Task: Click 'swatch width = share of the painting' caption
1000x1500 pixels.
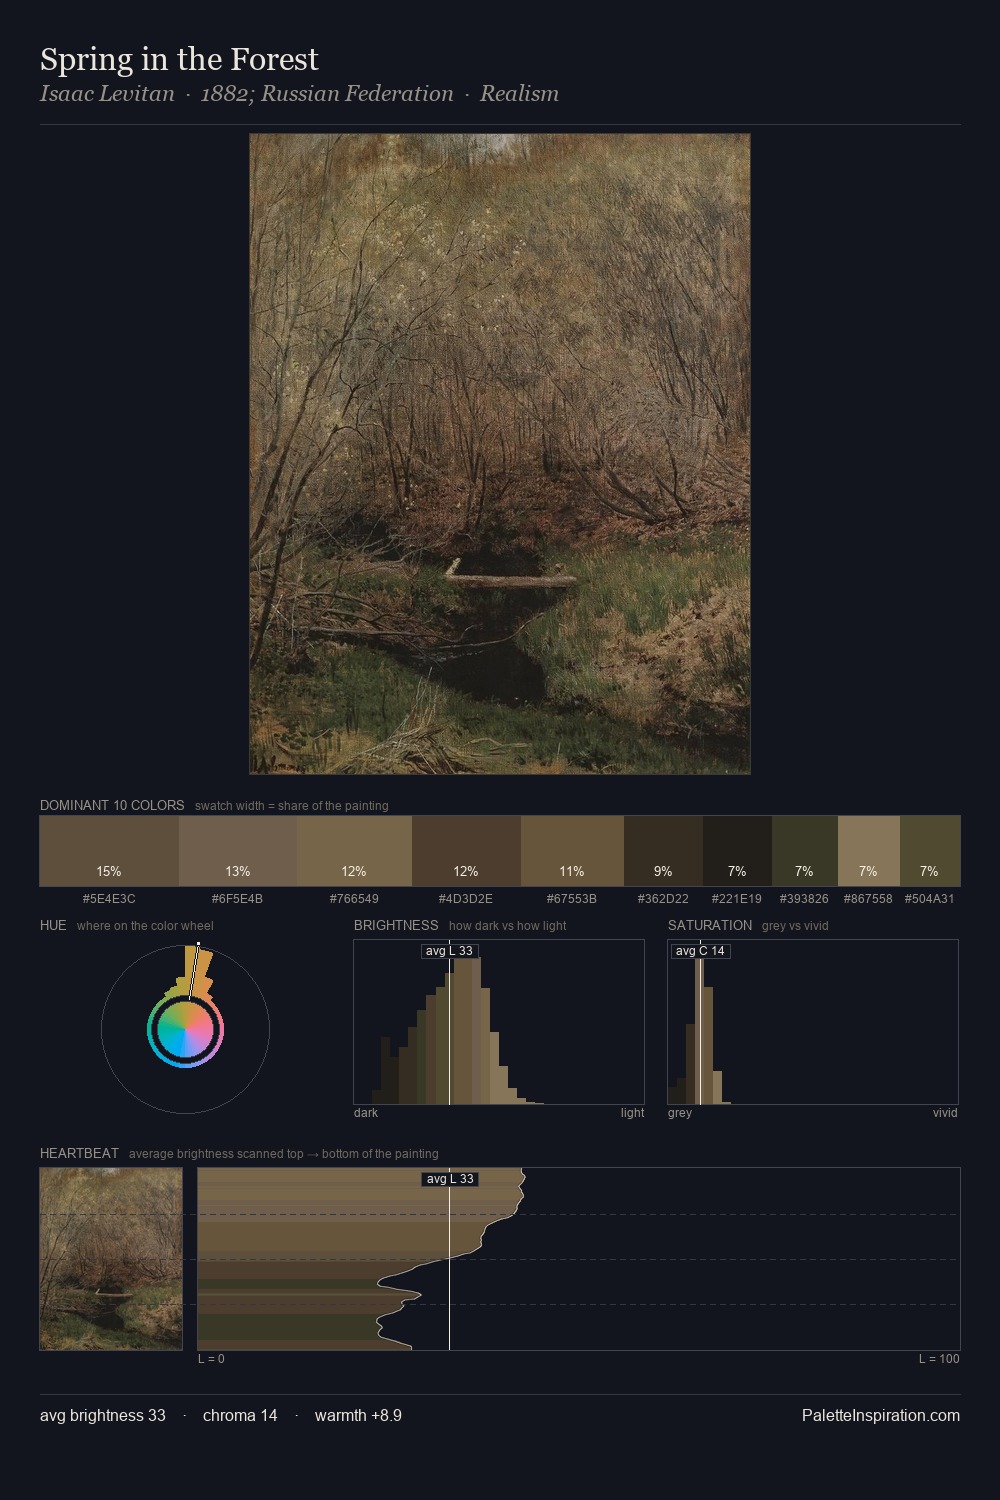Action: pos(292,806)
